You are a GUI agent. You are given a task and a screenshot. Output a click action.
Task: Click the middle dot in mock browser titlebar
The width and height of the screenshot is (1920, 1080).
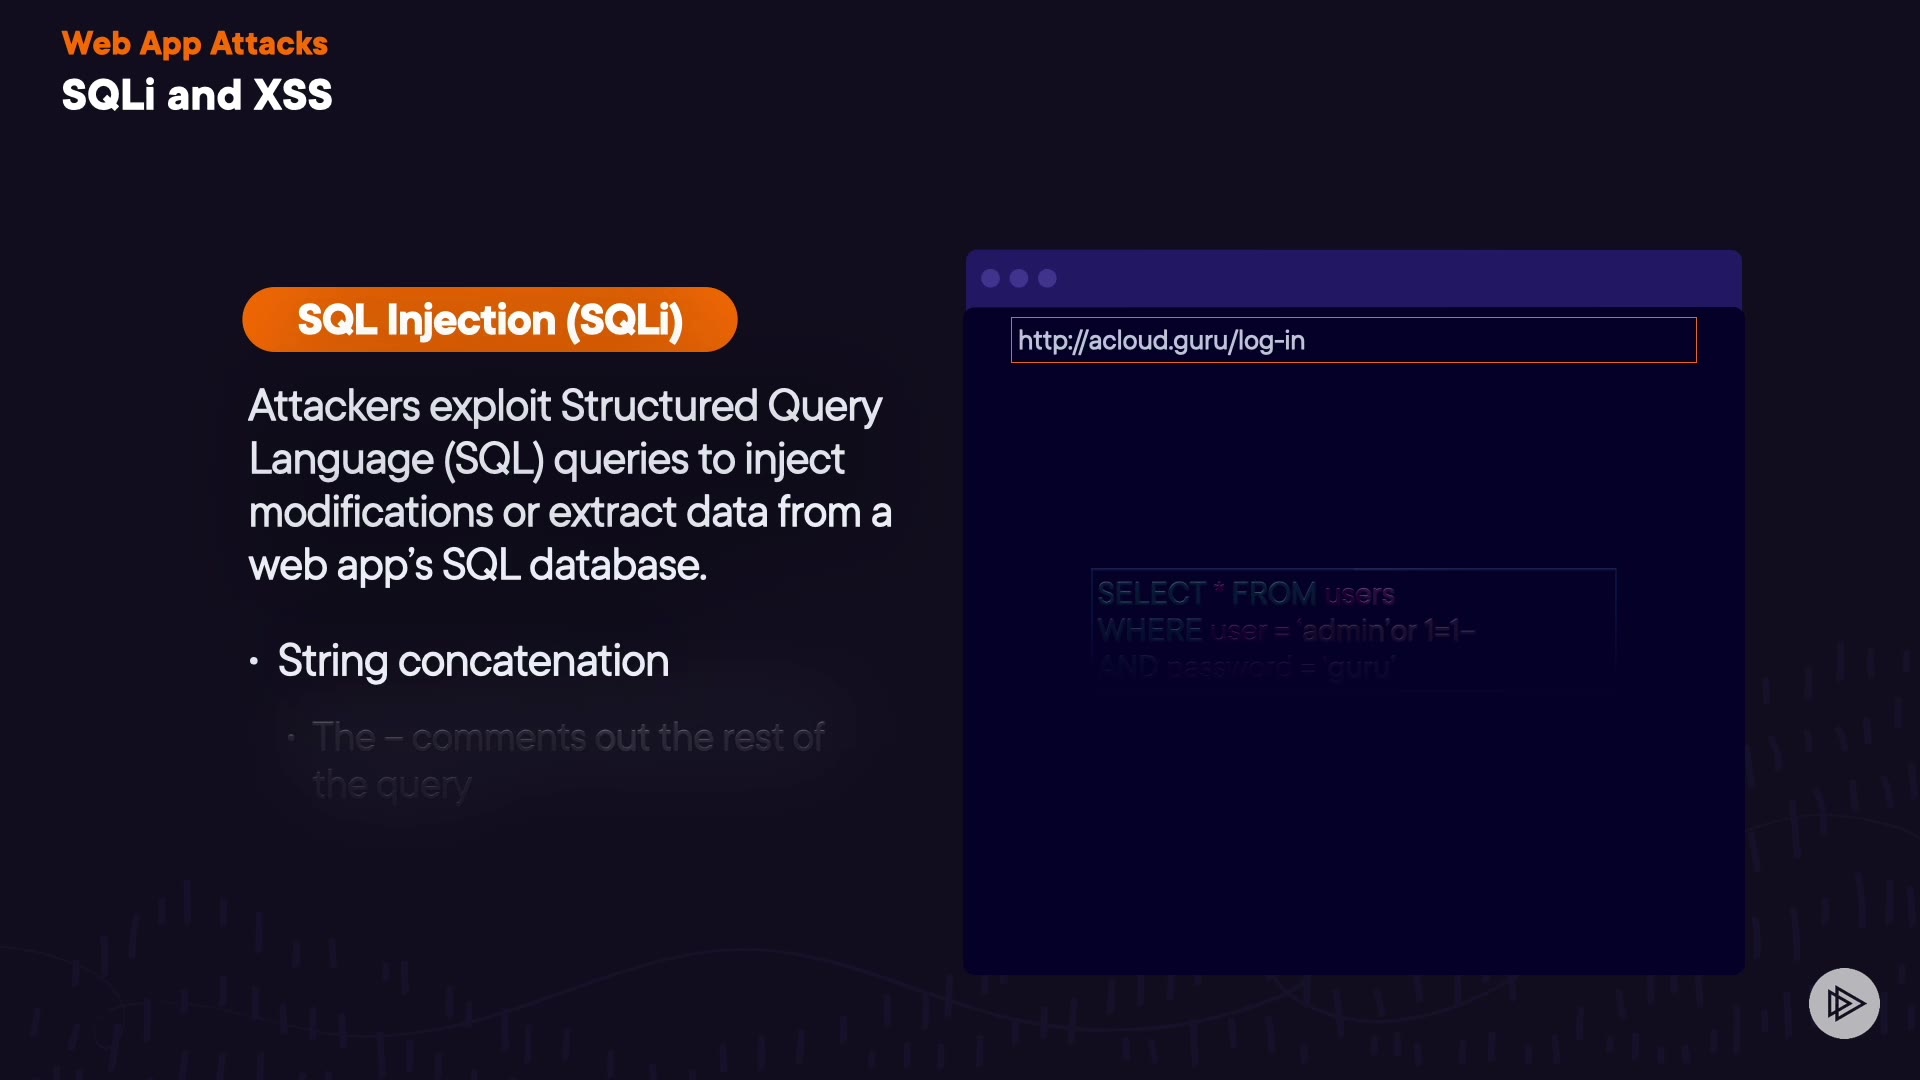[1019, 278]
